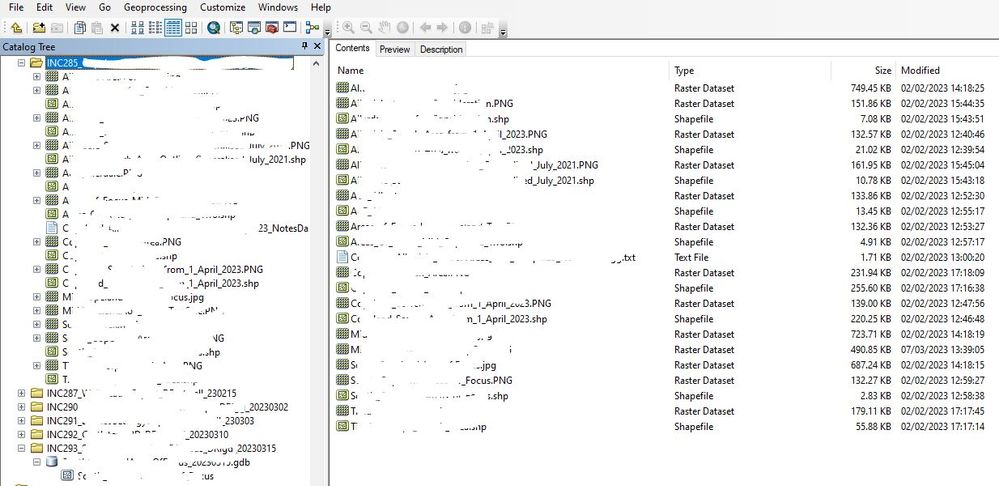The width and height of the screenshot is (999, 486).
Task: Open the Go menu
Action: (105, 8)
